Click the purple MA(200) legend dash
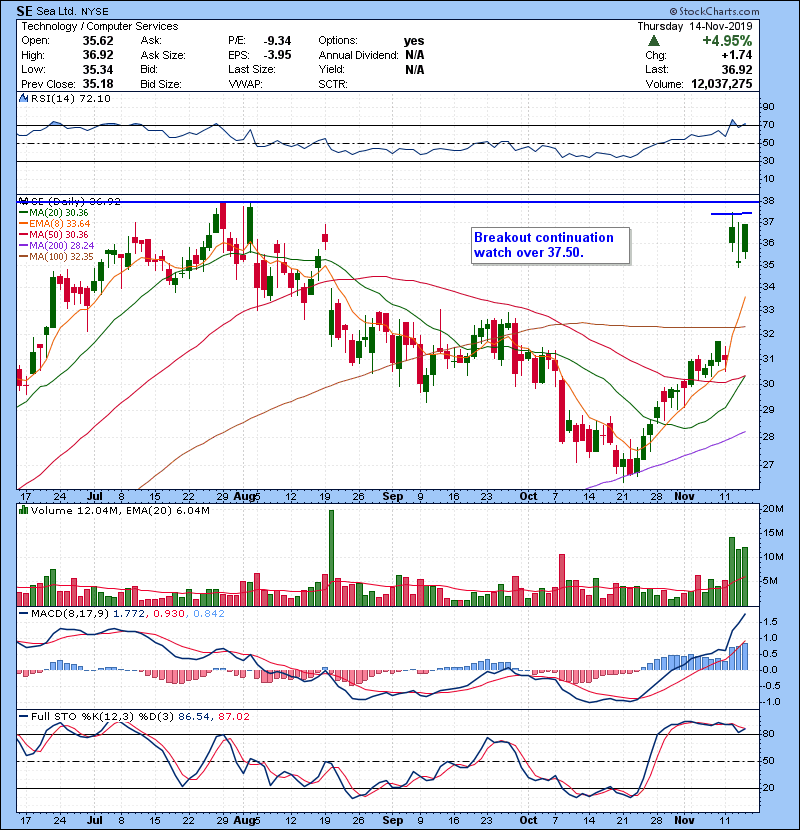Image resolution: width=800 pixels, height=830 pixels. [x=24, y=246]
